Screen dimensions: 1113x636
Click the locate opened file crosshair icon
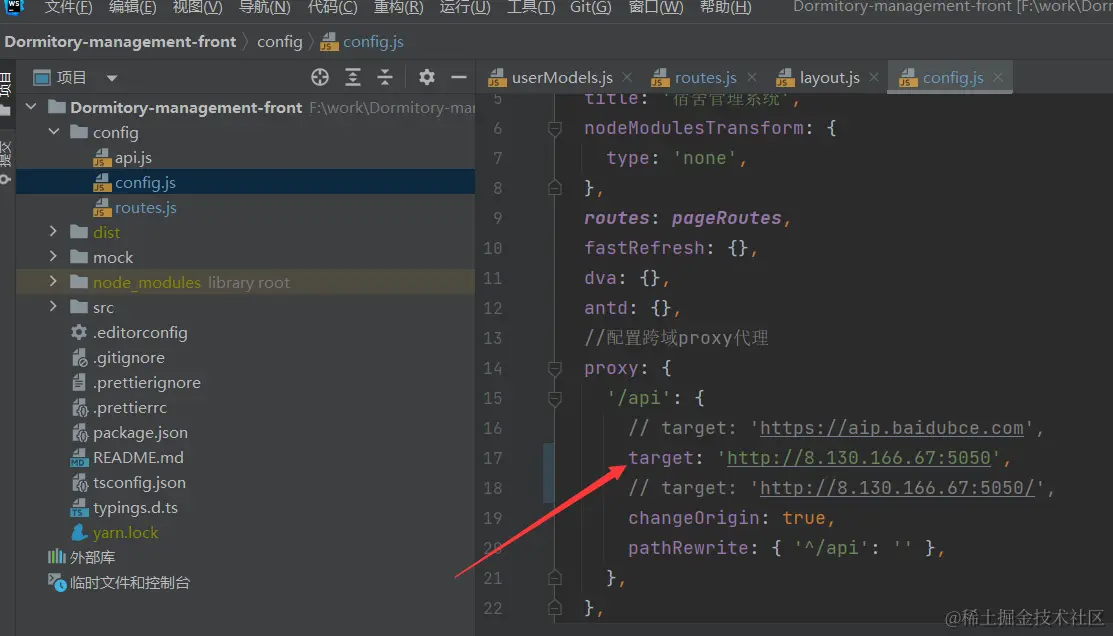click(319, 77)
